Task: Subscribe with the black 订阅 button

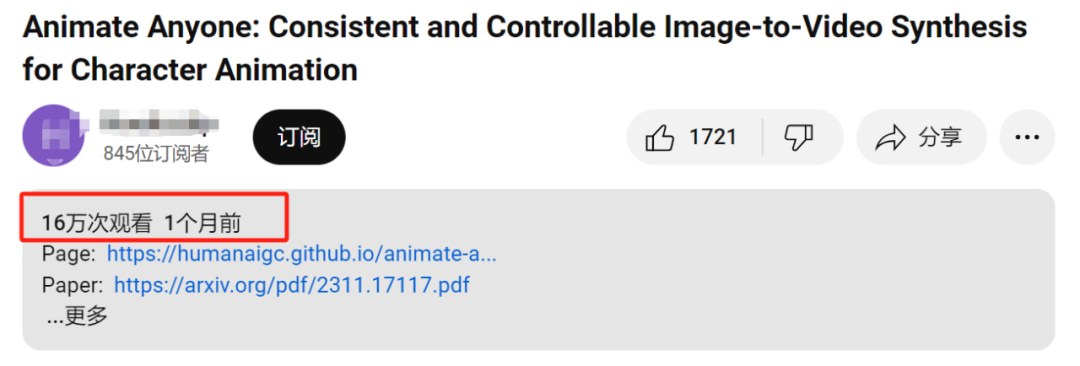Action: [299, 136]
